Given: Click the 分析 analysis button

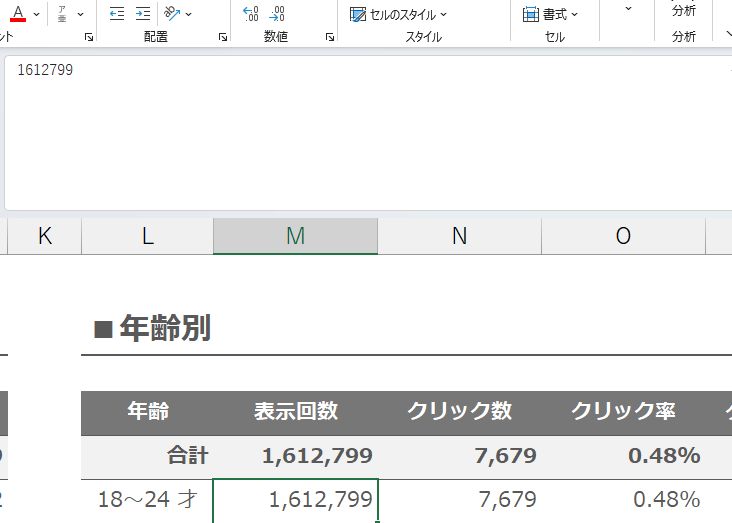Looking at the screenshot, I should pyautogui.click(x=684, y=12).
